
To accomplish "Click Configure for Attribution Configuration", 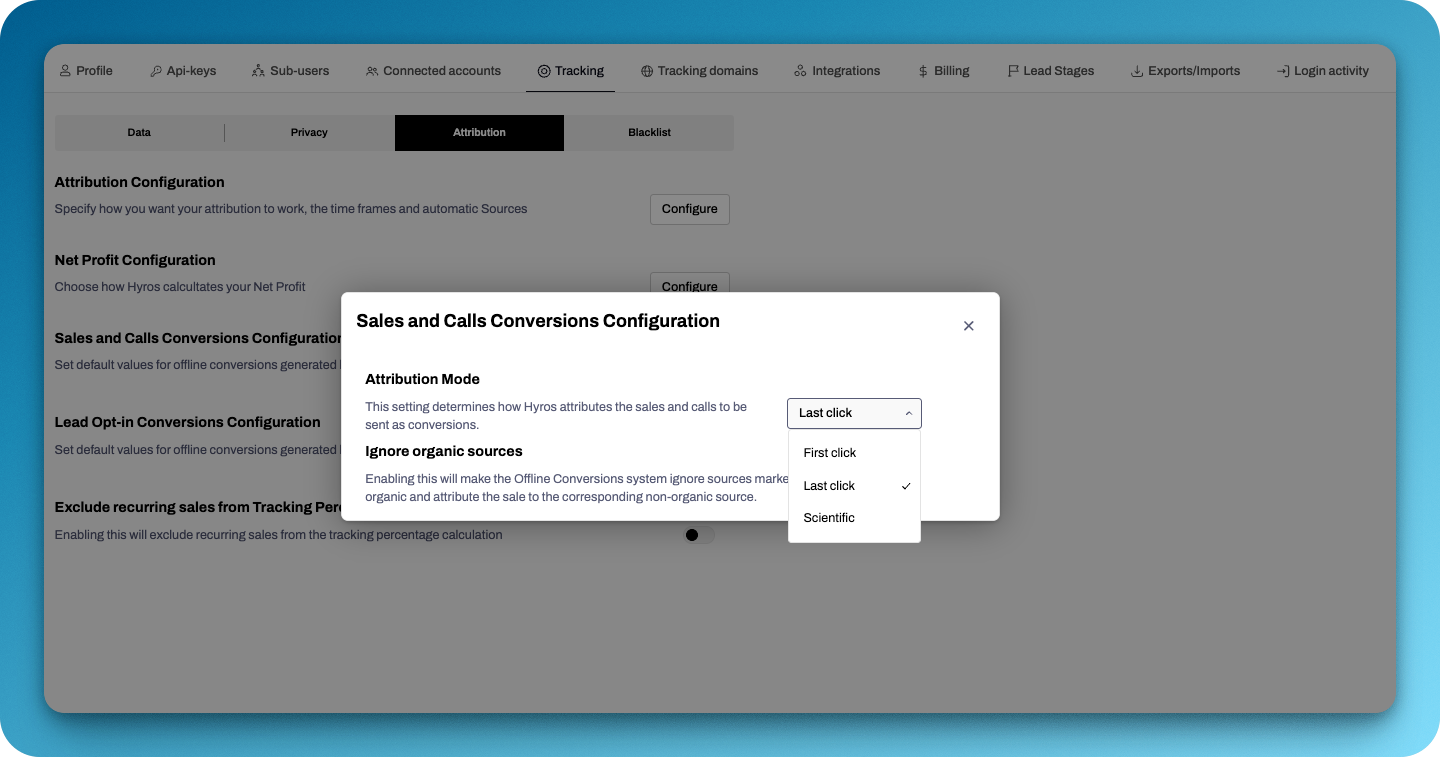I will coord(689,209).
